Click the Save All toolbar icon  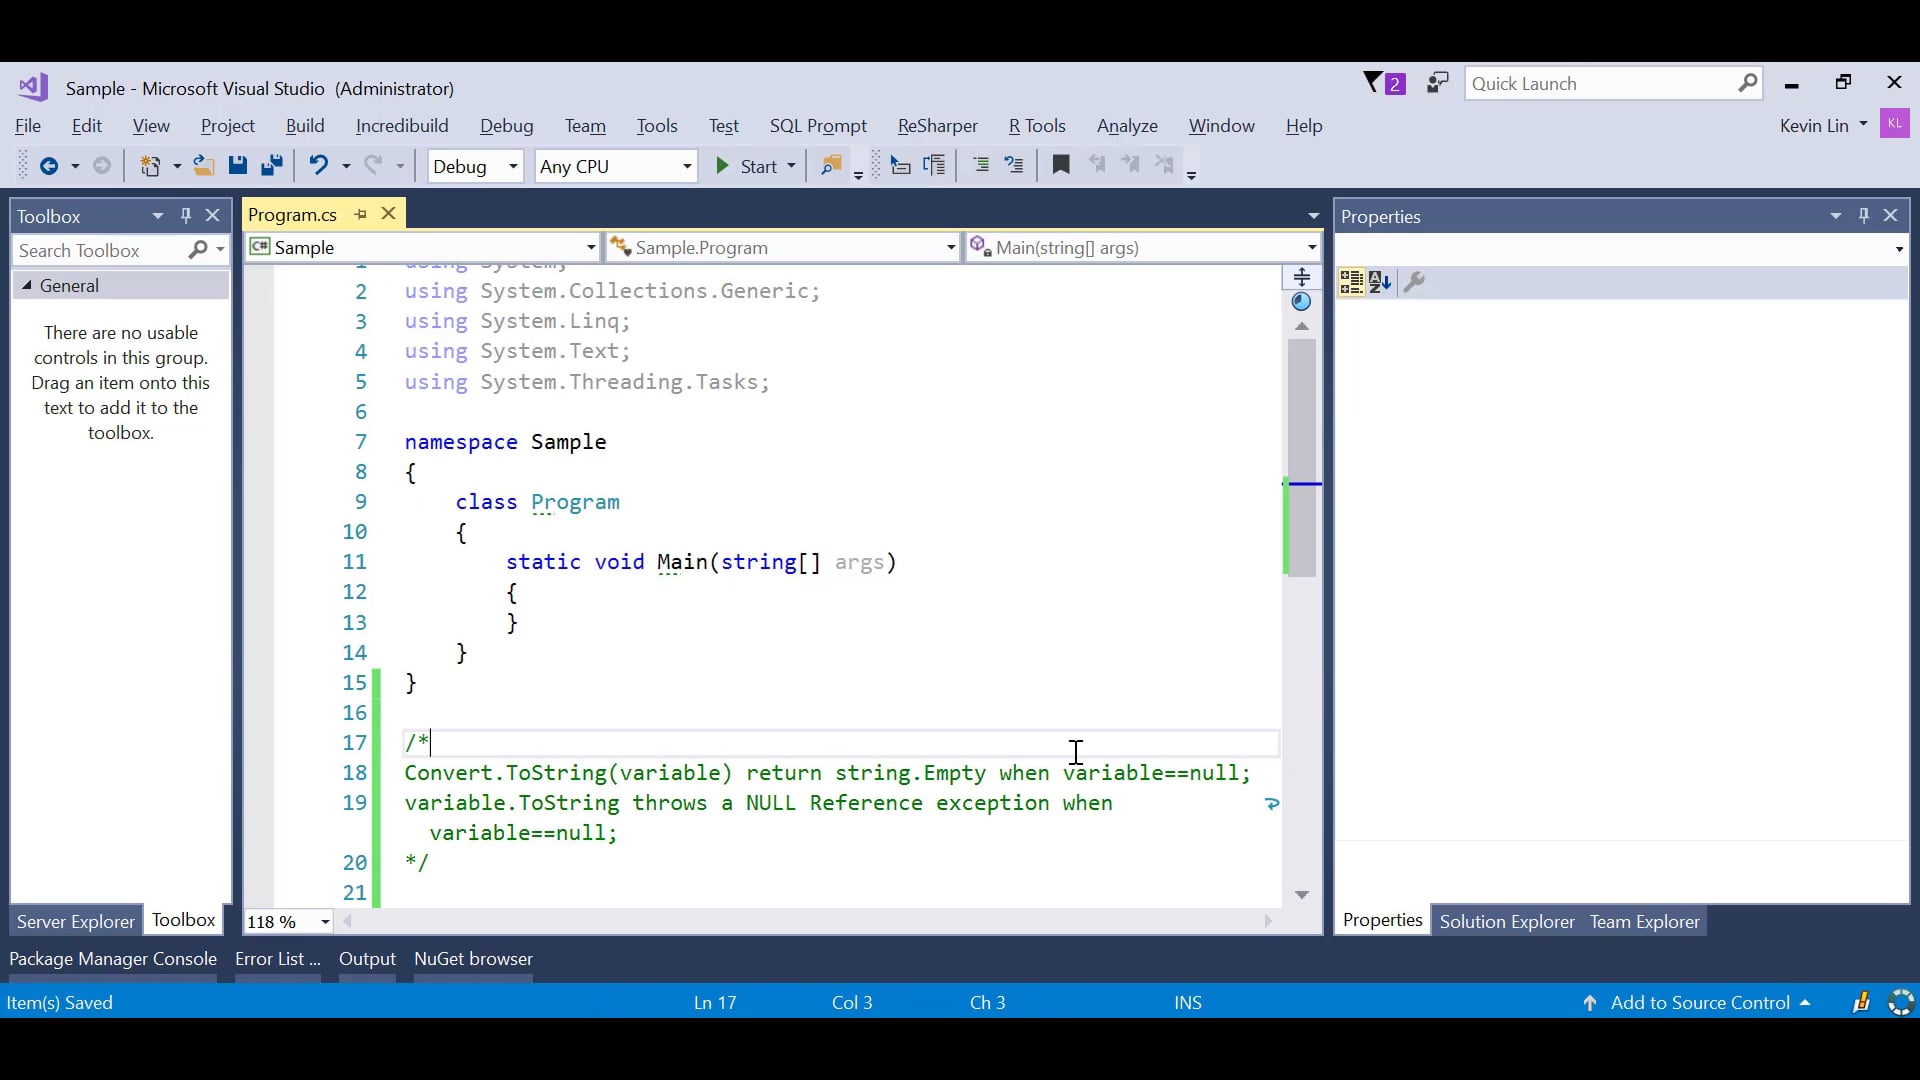pos(272,166)
